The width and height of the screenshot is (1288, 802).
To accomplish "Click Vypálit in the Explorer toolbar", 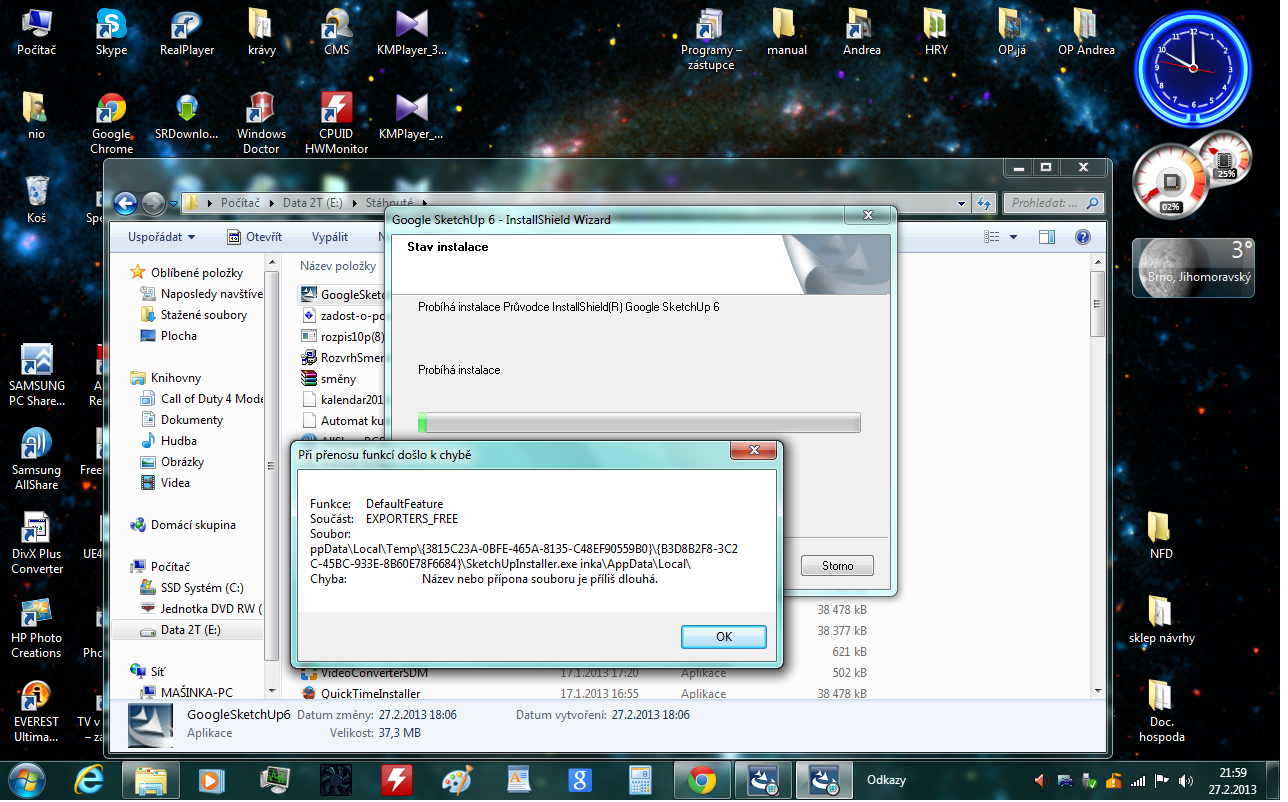I will pyautogui.click(x=329, y=237).
